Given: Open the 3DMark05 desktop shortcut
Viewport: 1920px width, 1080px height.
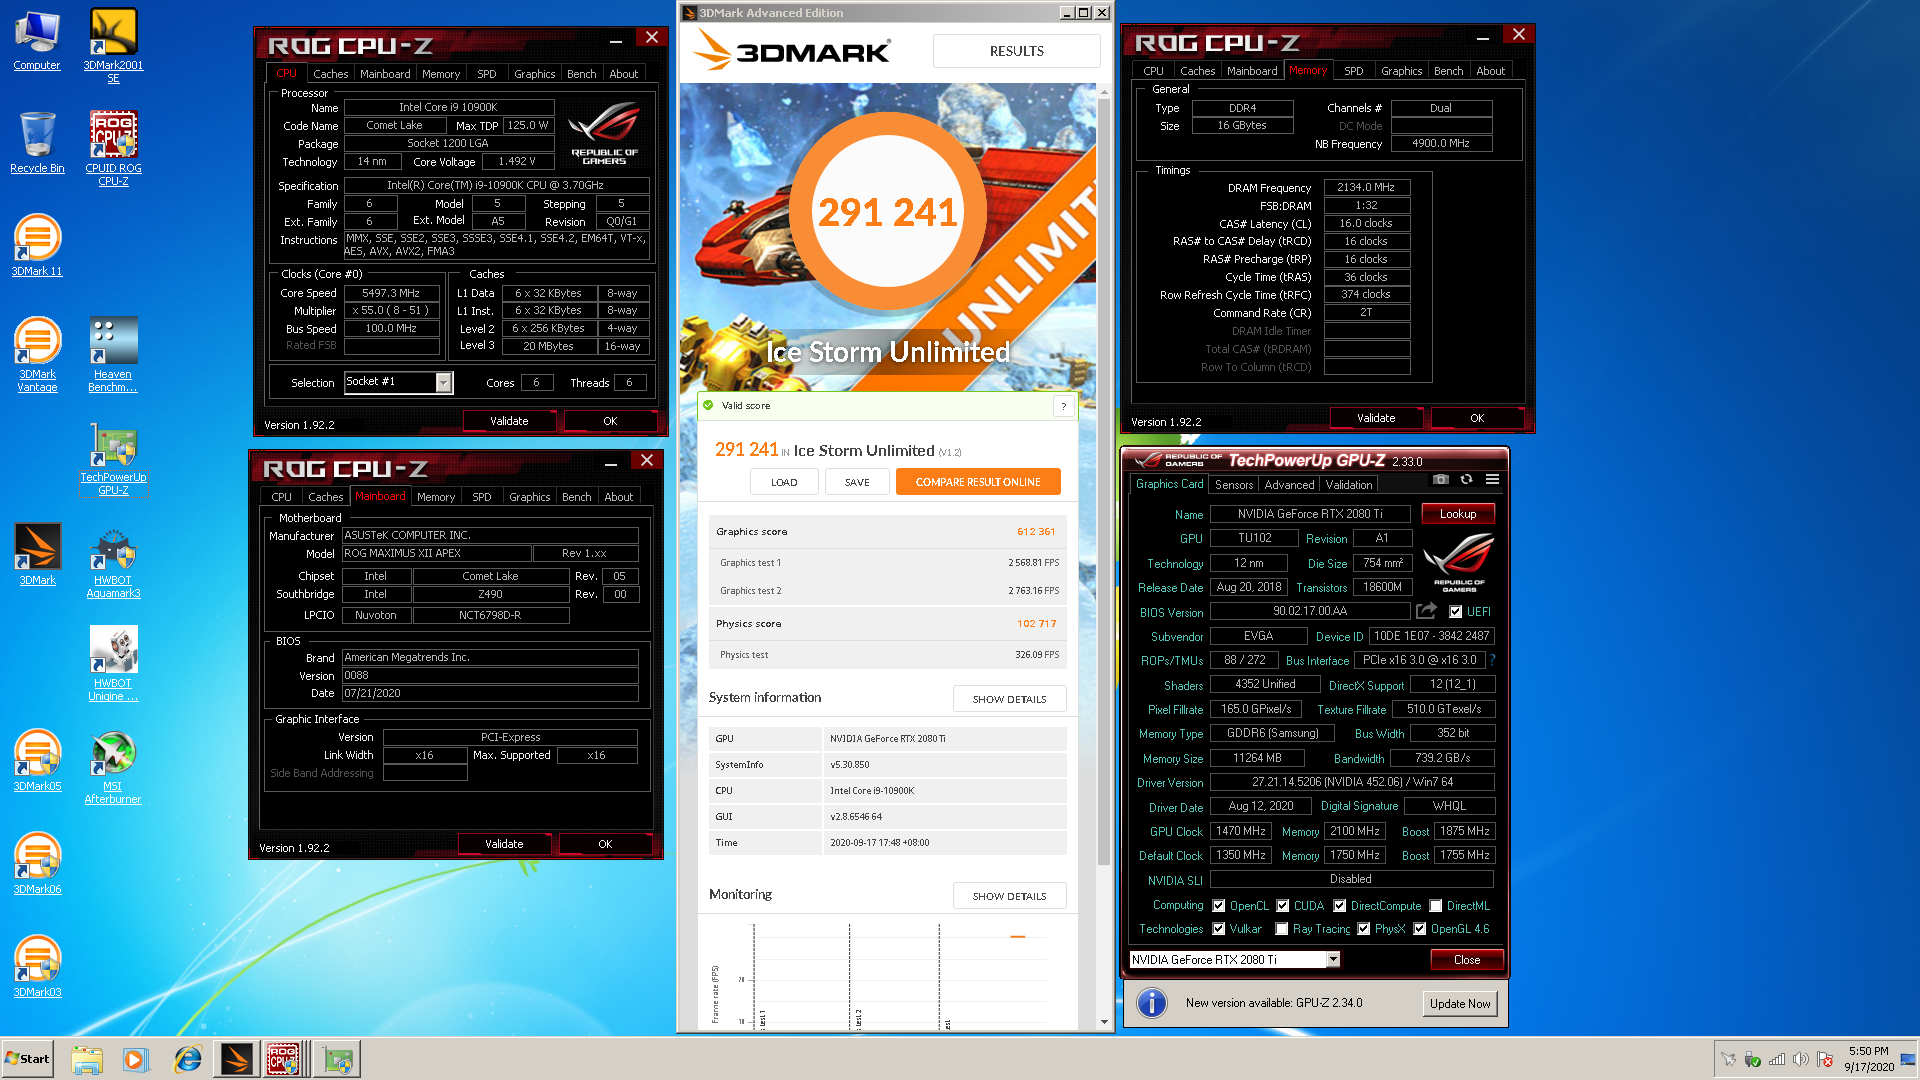Looking at the screenshot, I should tap(37, 761).
